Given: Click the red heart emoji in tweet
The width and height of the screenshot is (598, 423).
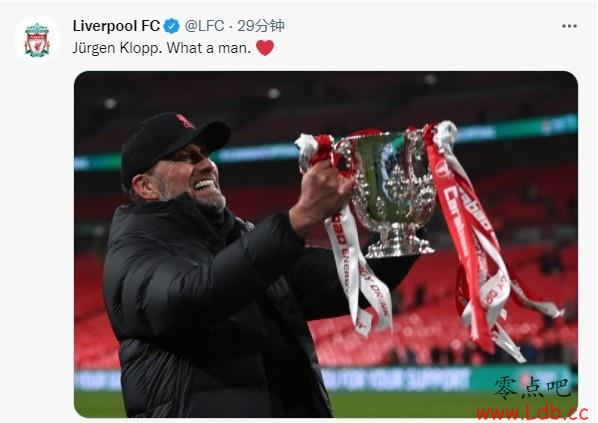Looking at the screenshot, I should [x=265, y=48].
